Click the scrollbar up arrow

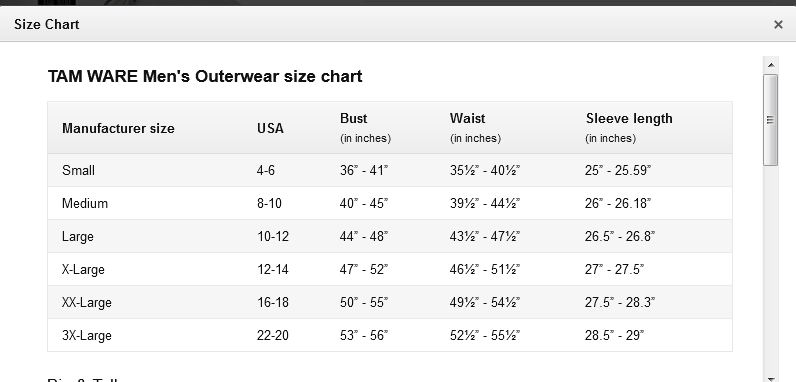(771, 65)
